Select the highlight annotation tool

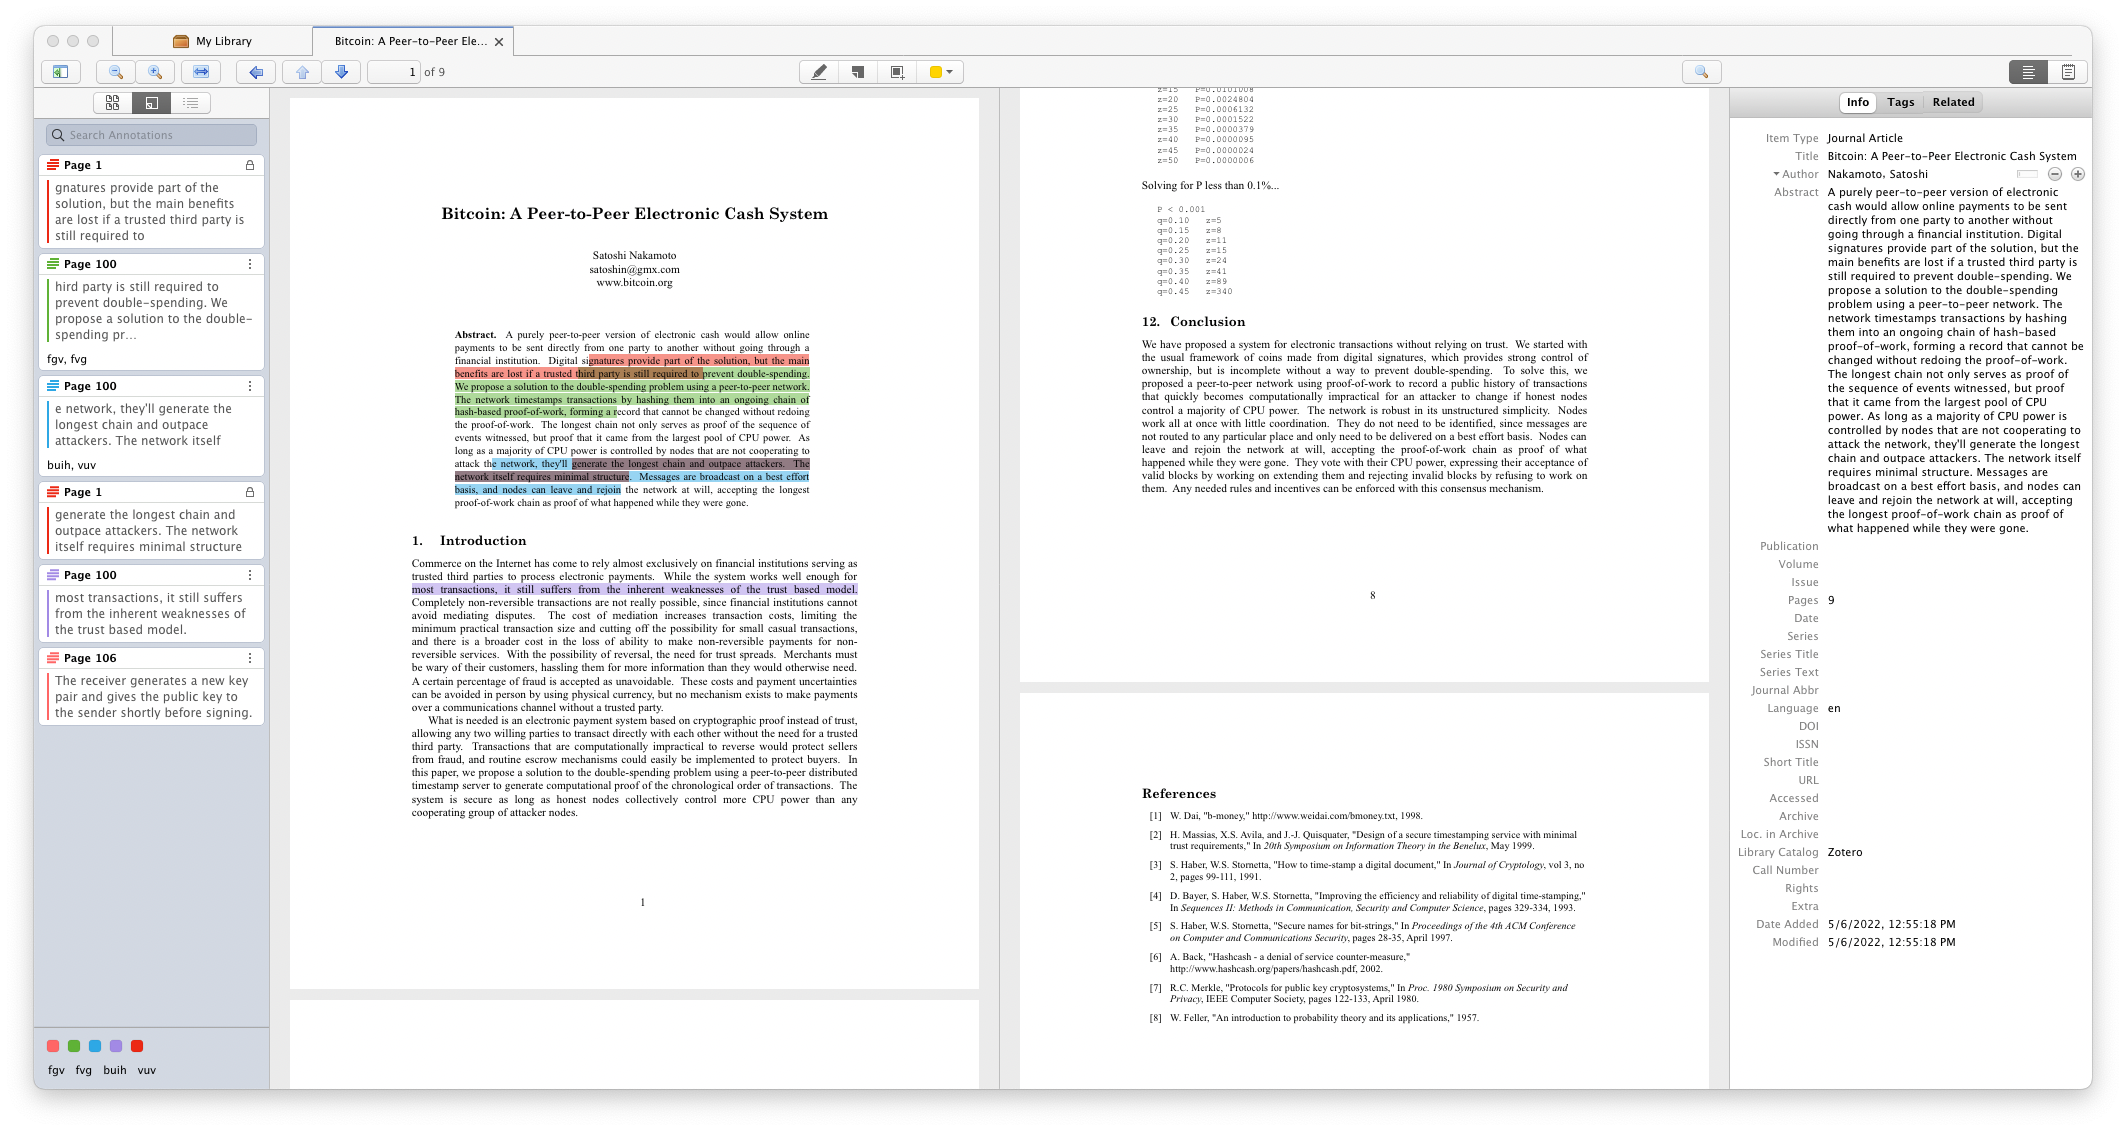819,71
